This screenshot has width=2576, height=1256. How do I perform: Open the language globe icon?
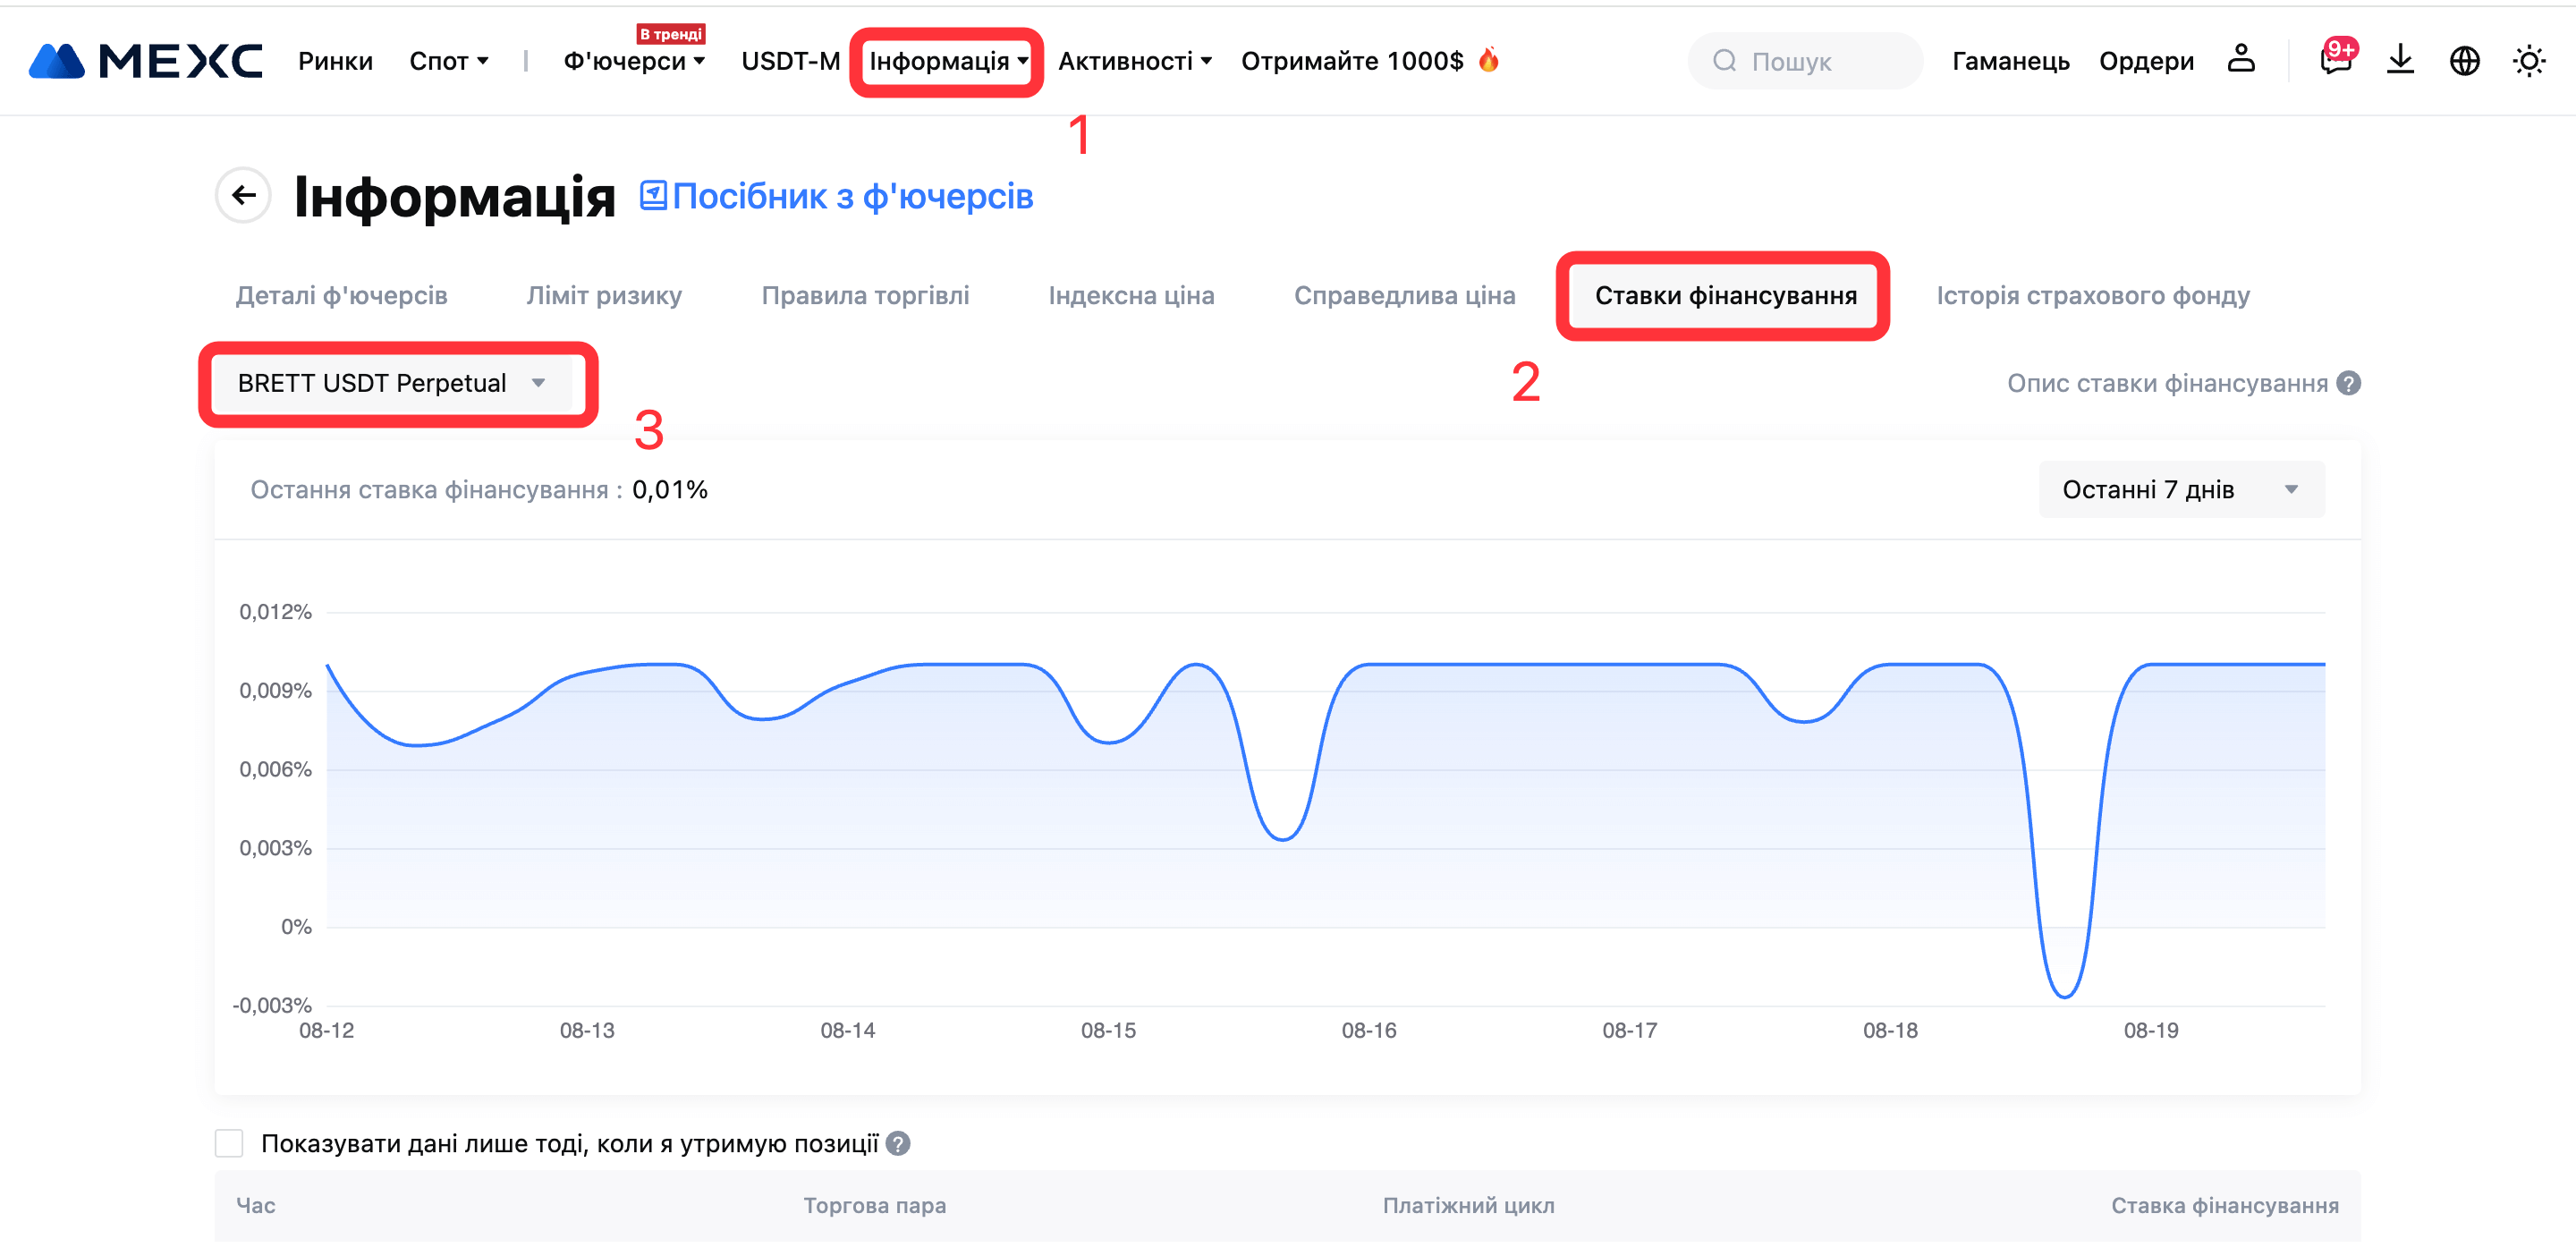pos(2464,61)
